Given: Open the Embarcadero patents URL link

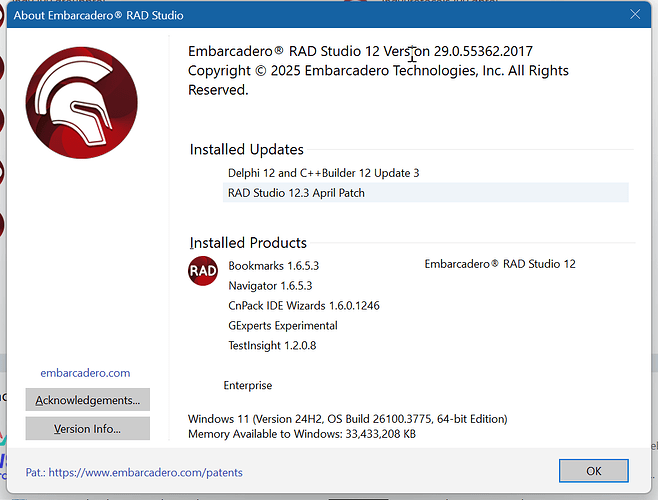Looking at the screenshot, I should 134,472.
